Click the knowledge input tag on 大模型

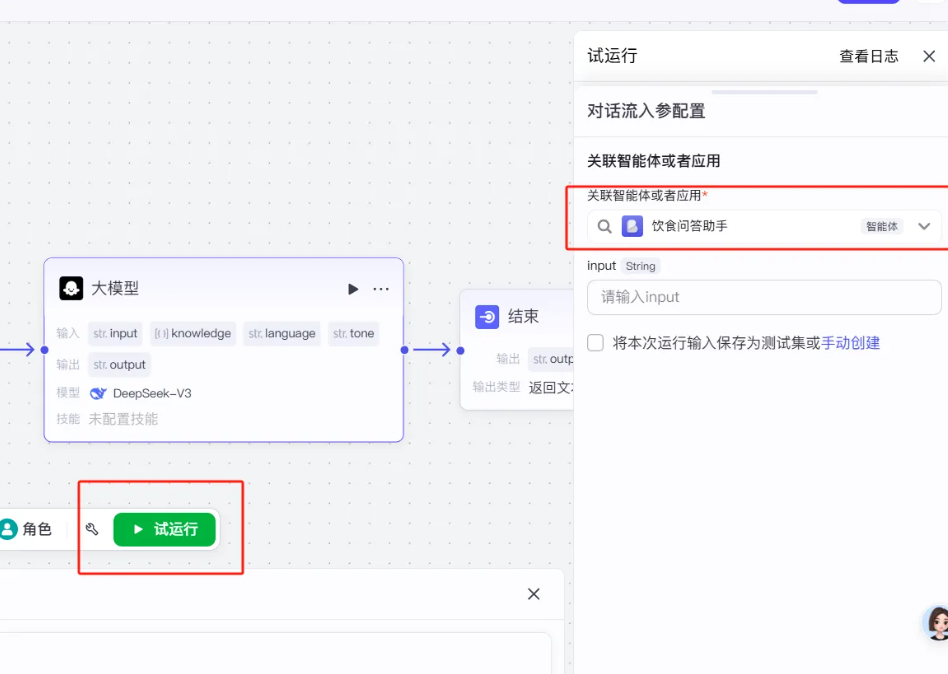point(193,334)
